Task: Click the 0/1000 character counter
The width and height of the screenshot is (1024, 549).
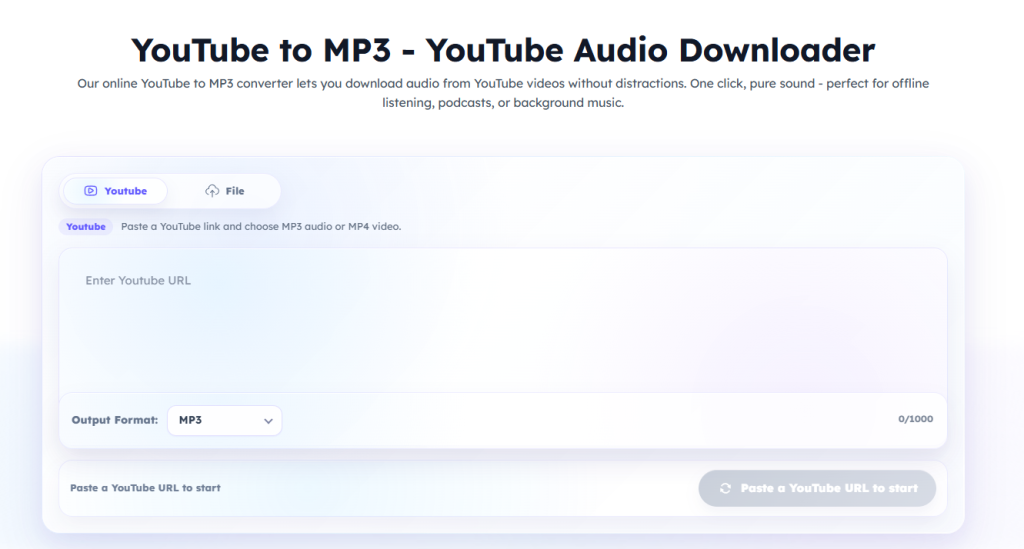Action: 915,419
